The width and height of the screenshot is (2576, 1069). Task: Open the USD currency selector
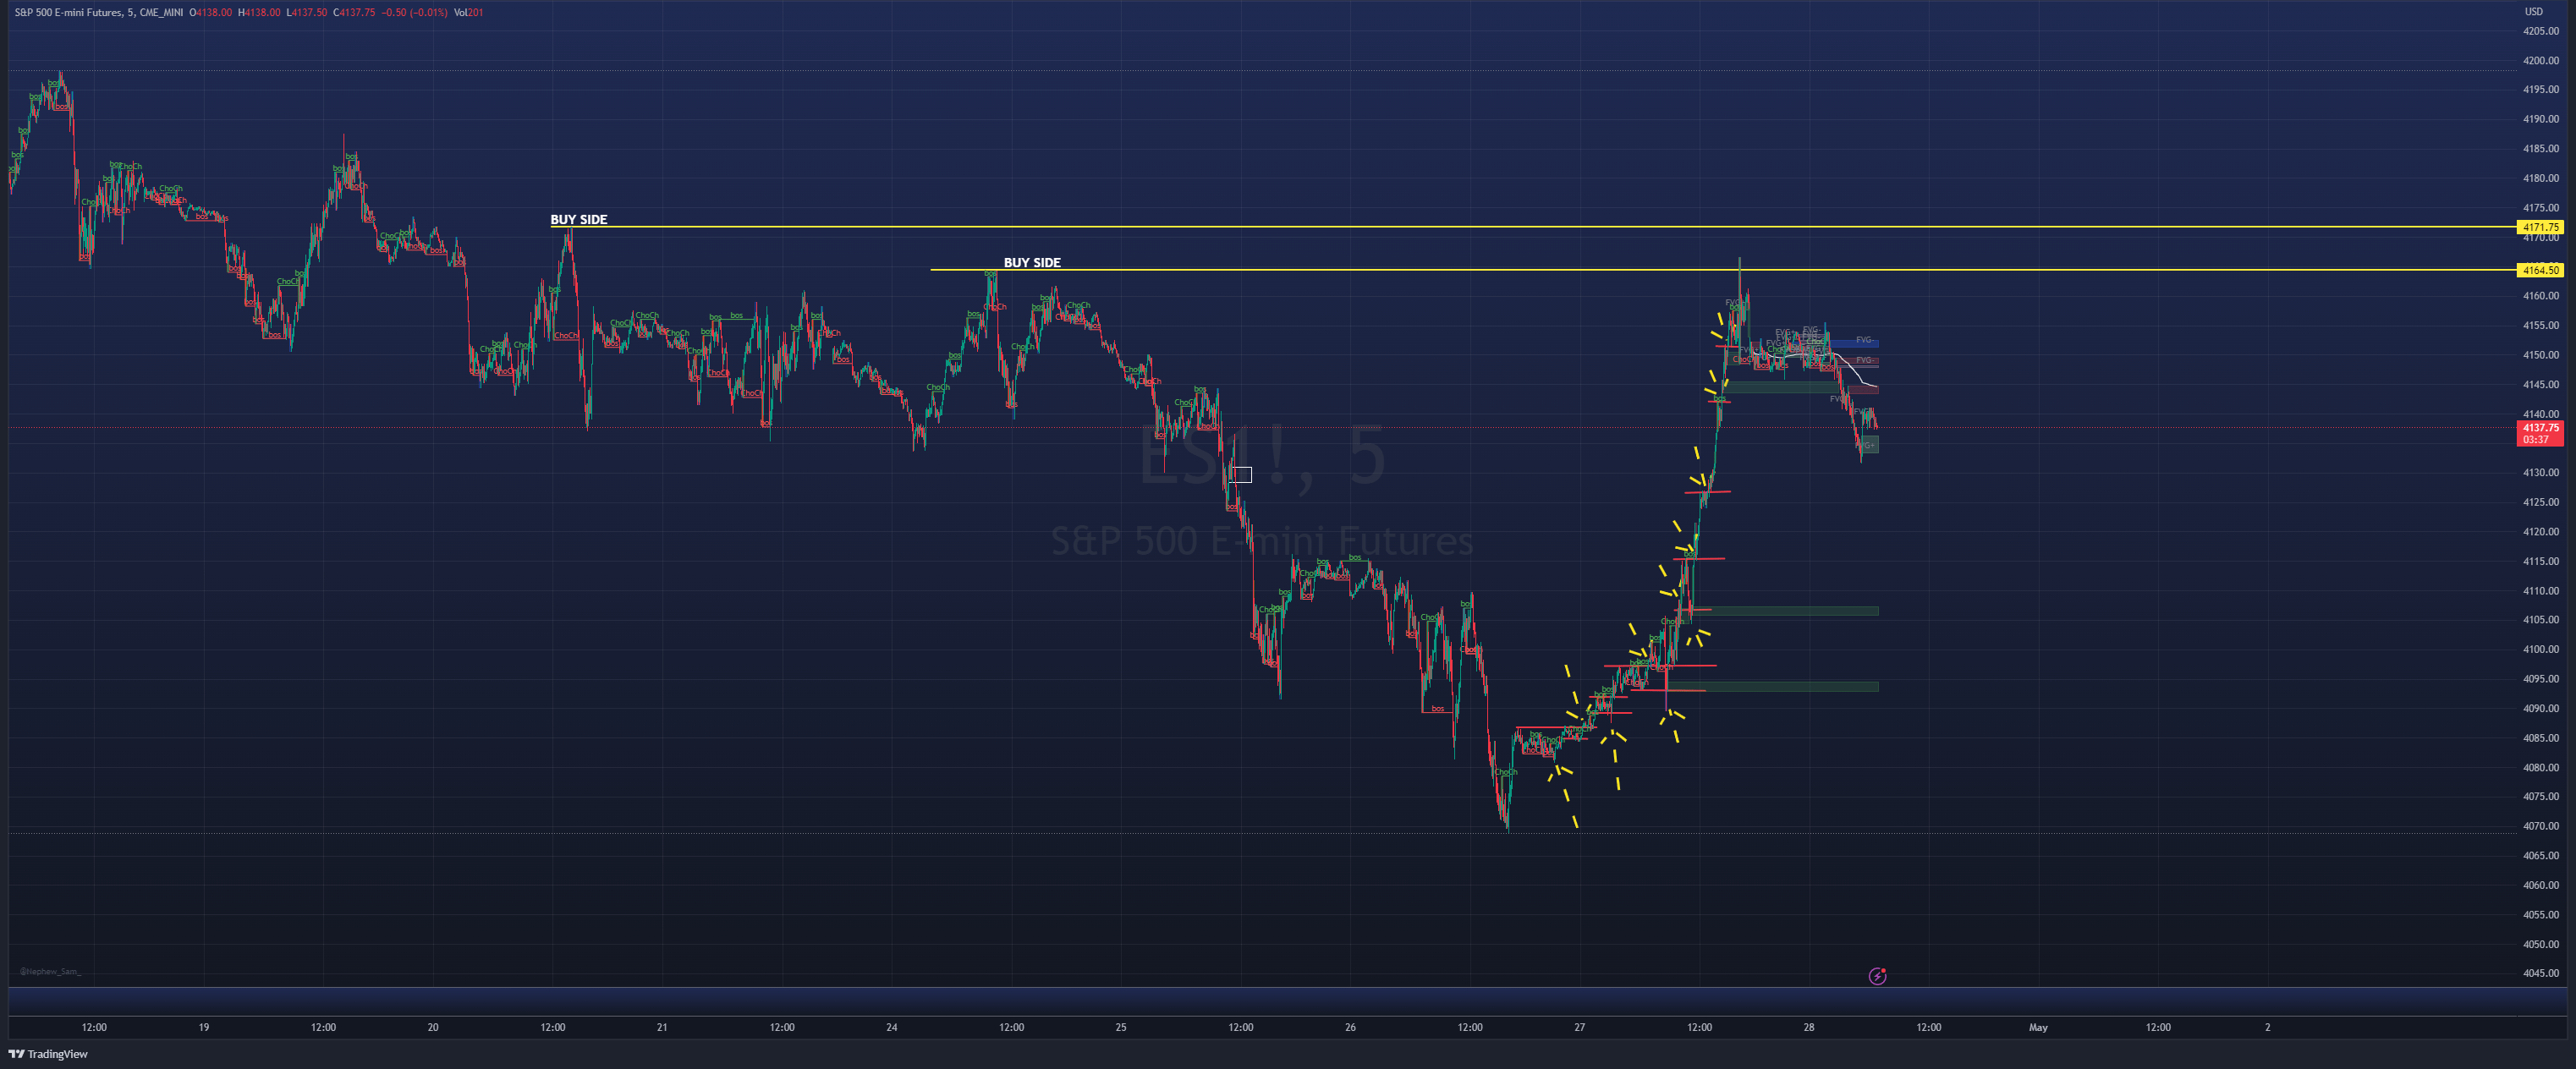point(2533,12)
